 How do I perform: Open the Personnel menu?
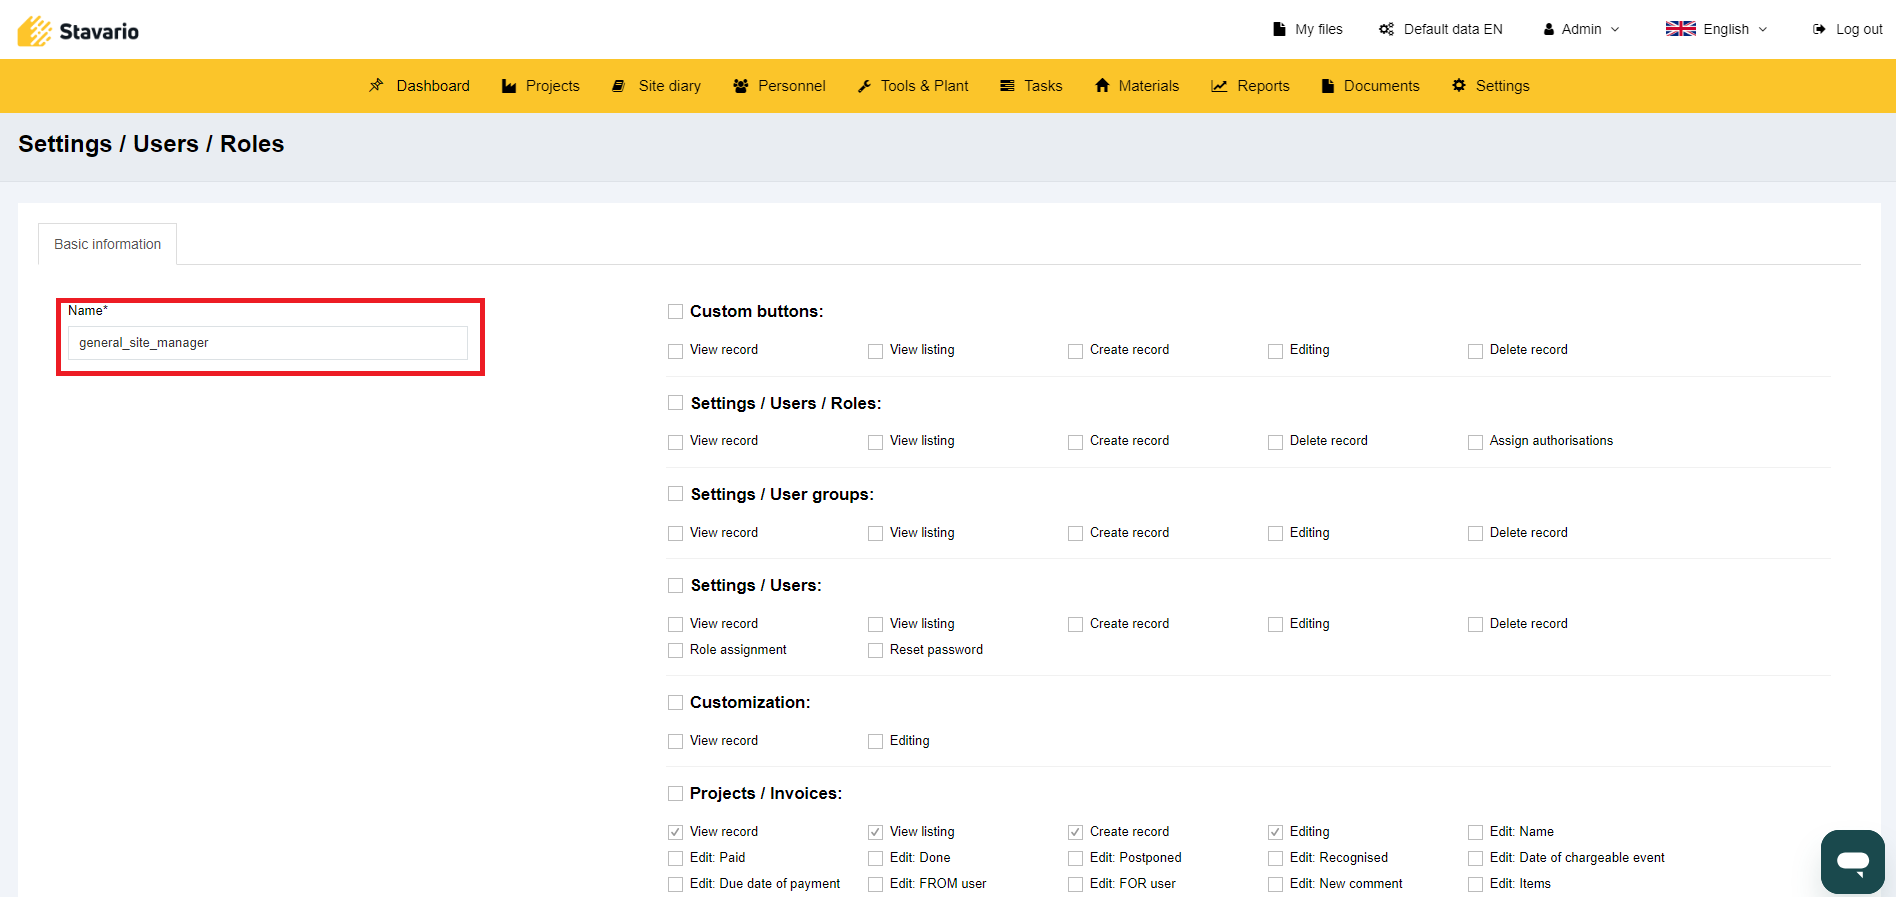(792, 86)
